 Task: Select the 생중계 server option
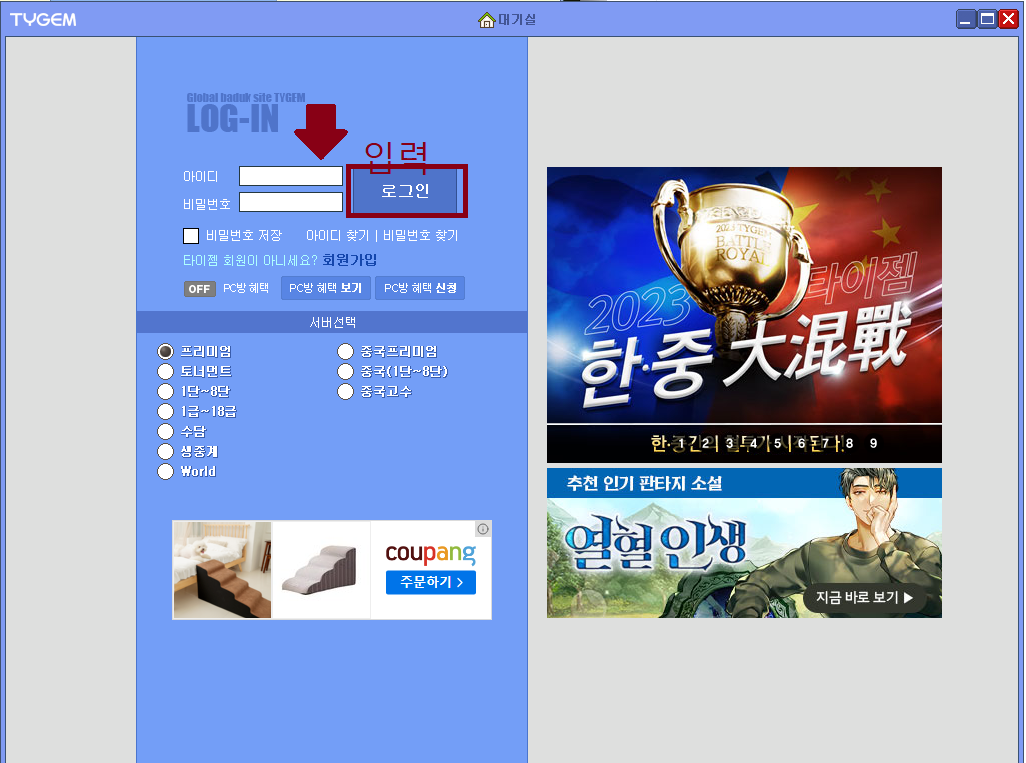pyautogui.click(x=166, y=452)
